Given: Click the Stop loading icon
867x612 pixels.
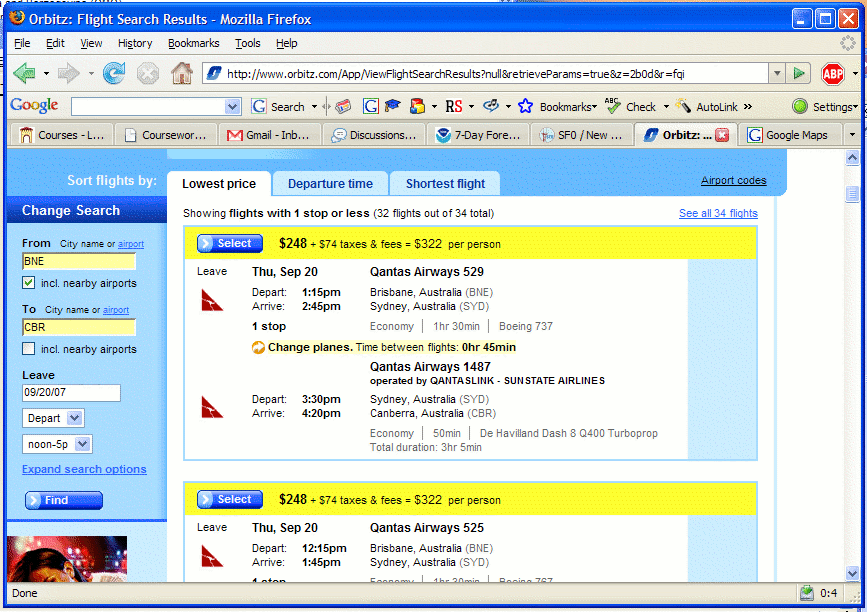Looking at the screenshot, I should click(148, 73).
